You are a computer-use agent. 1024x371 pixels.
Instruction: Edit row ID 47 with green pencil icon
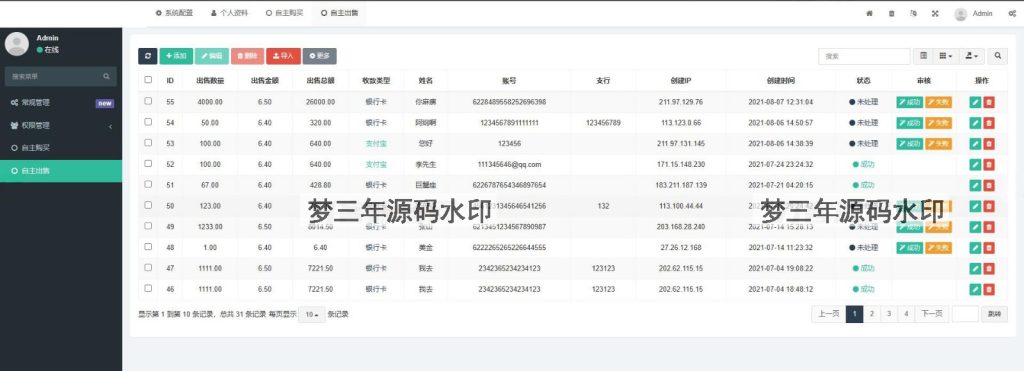976,268
